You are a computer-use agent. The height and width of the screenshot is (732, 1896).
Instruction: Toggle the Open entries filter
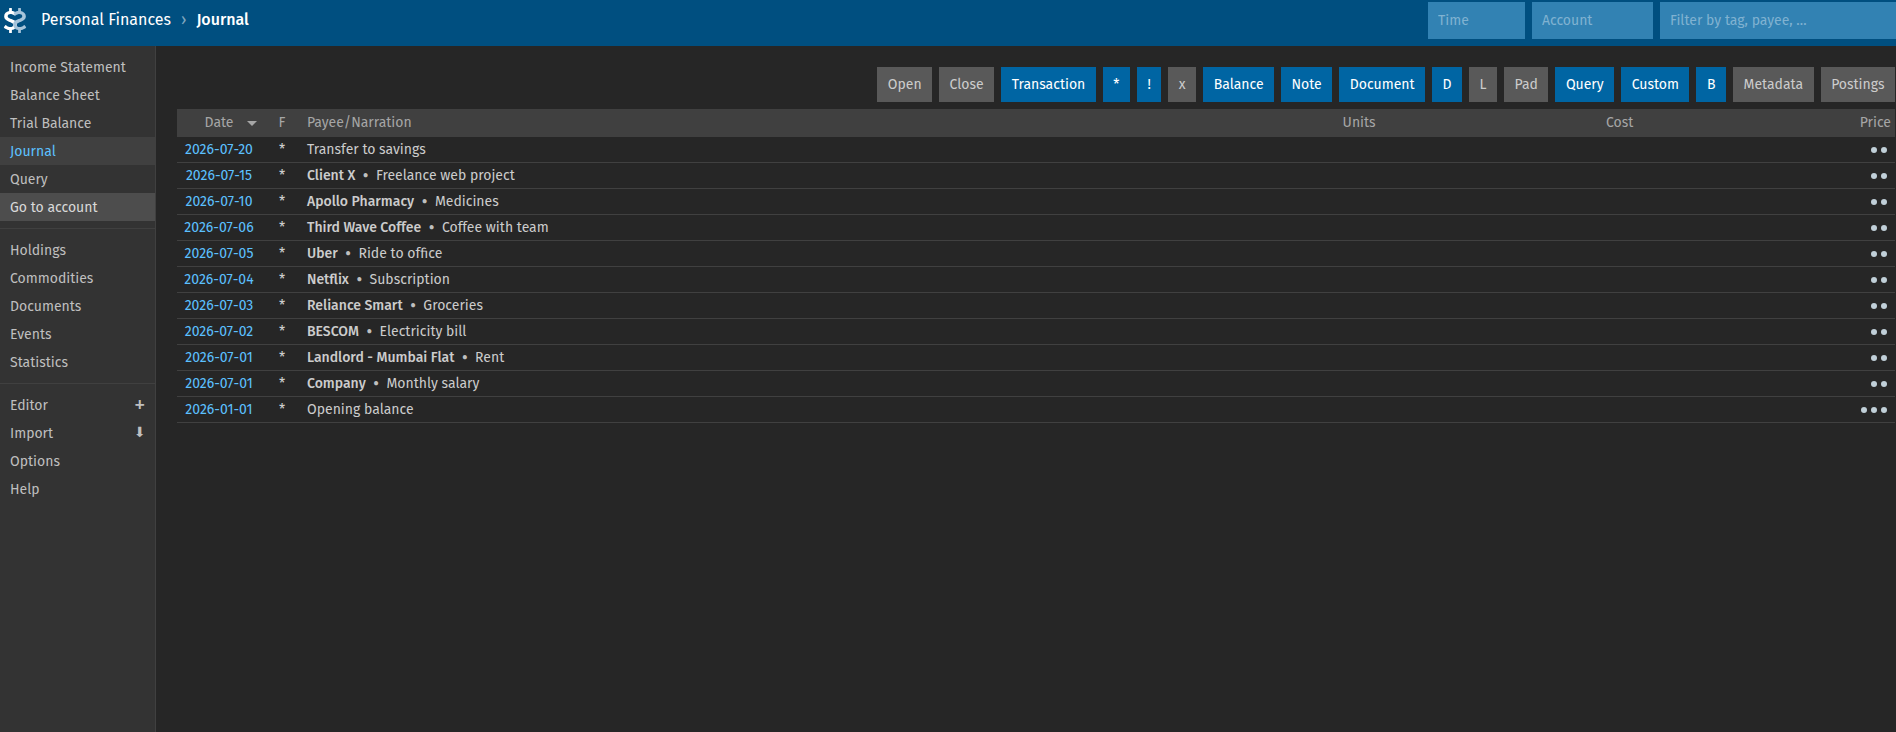tap(905, 84)
